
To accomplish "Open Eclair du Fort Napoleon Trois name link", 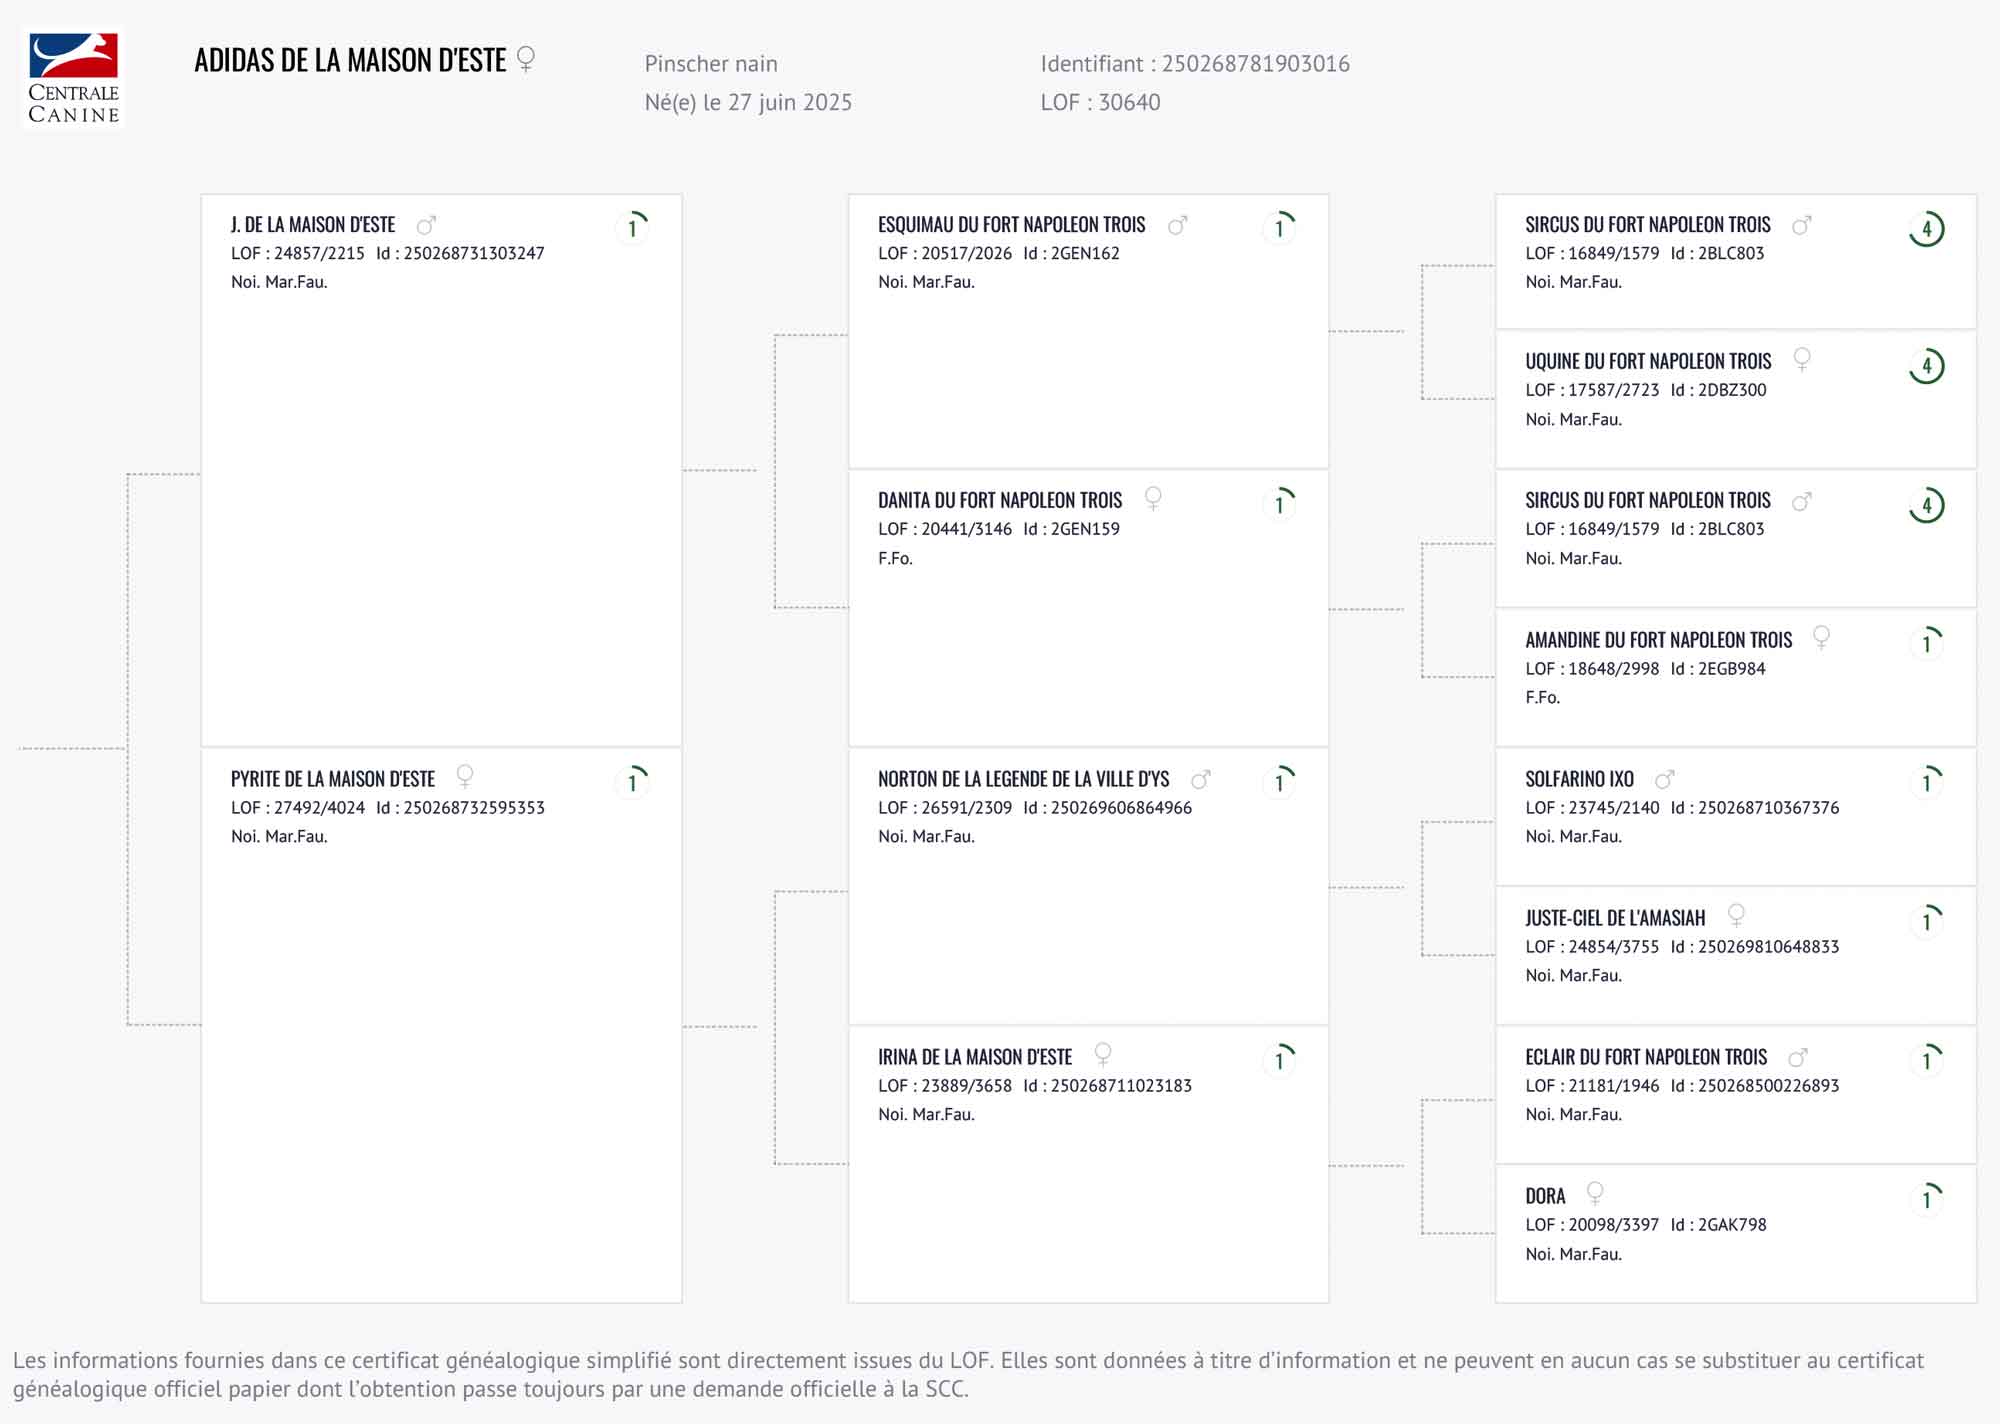I will 1645,1057.
